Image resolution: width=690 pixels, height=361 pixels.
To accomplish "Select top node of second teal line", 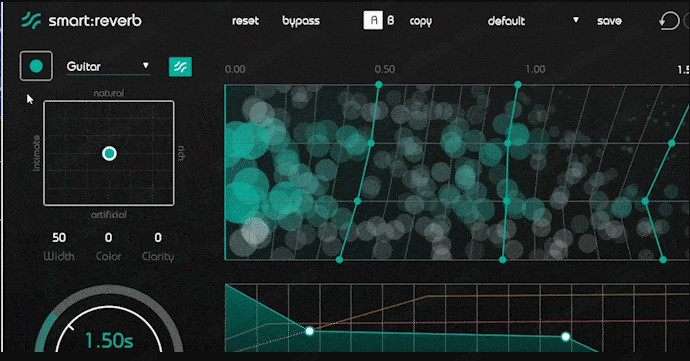I will pyautogui.click(x=518, y=84).
